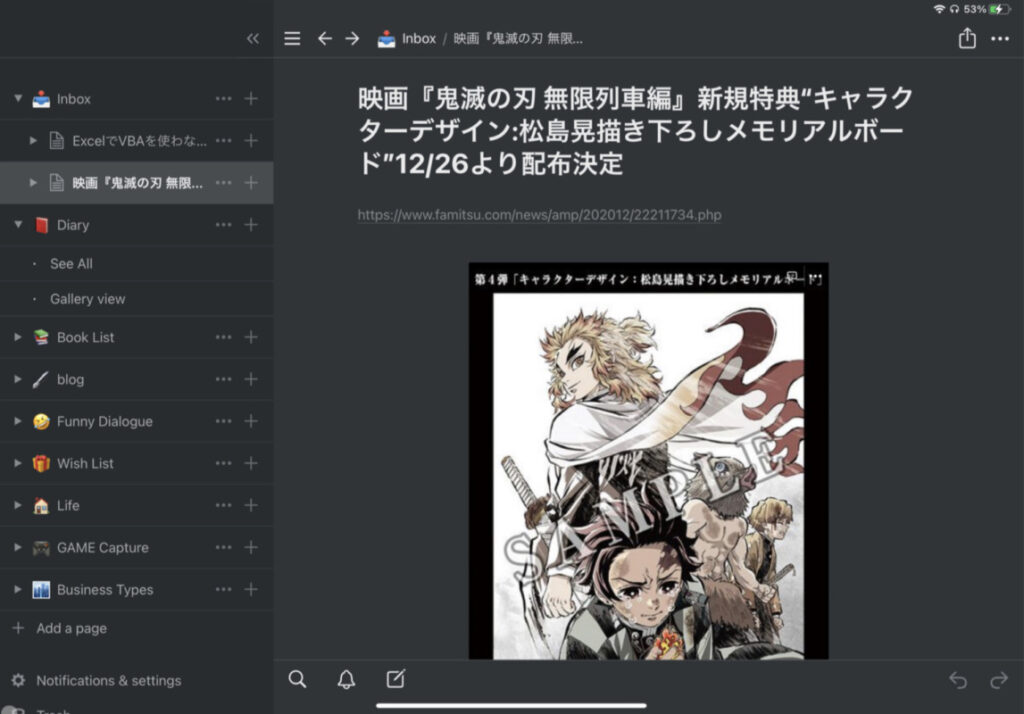The width and height of the screenshot is (1024, 714).
Task: Open options for Inbox row
Action: [223, 99]
